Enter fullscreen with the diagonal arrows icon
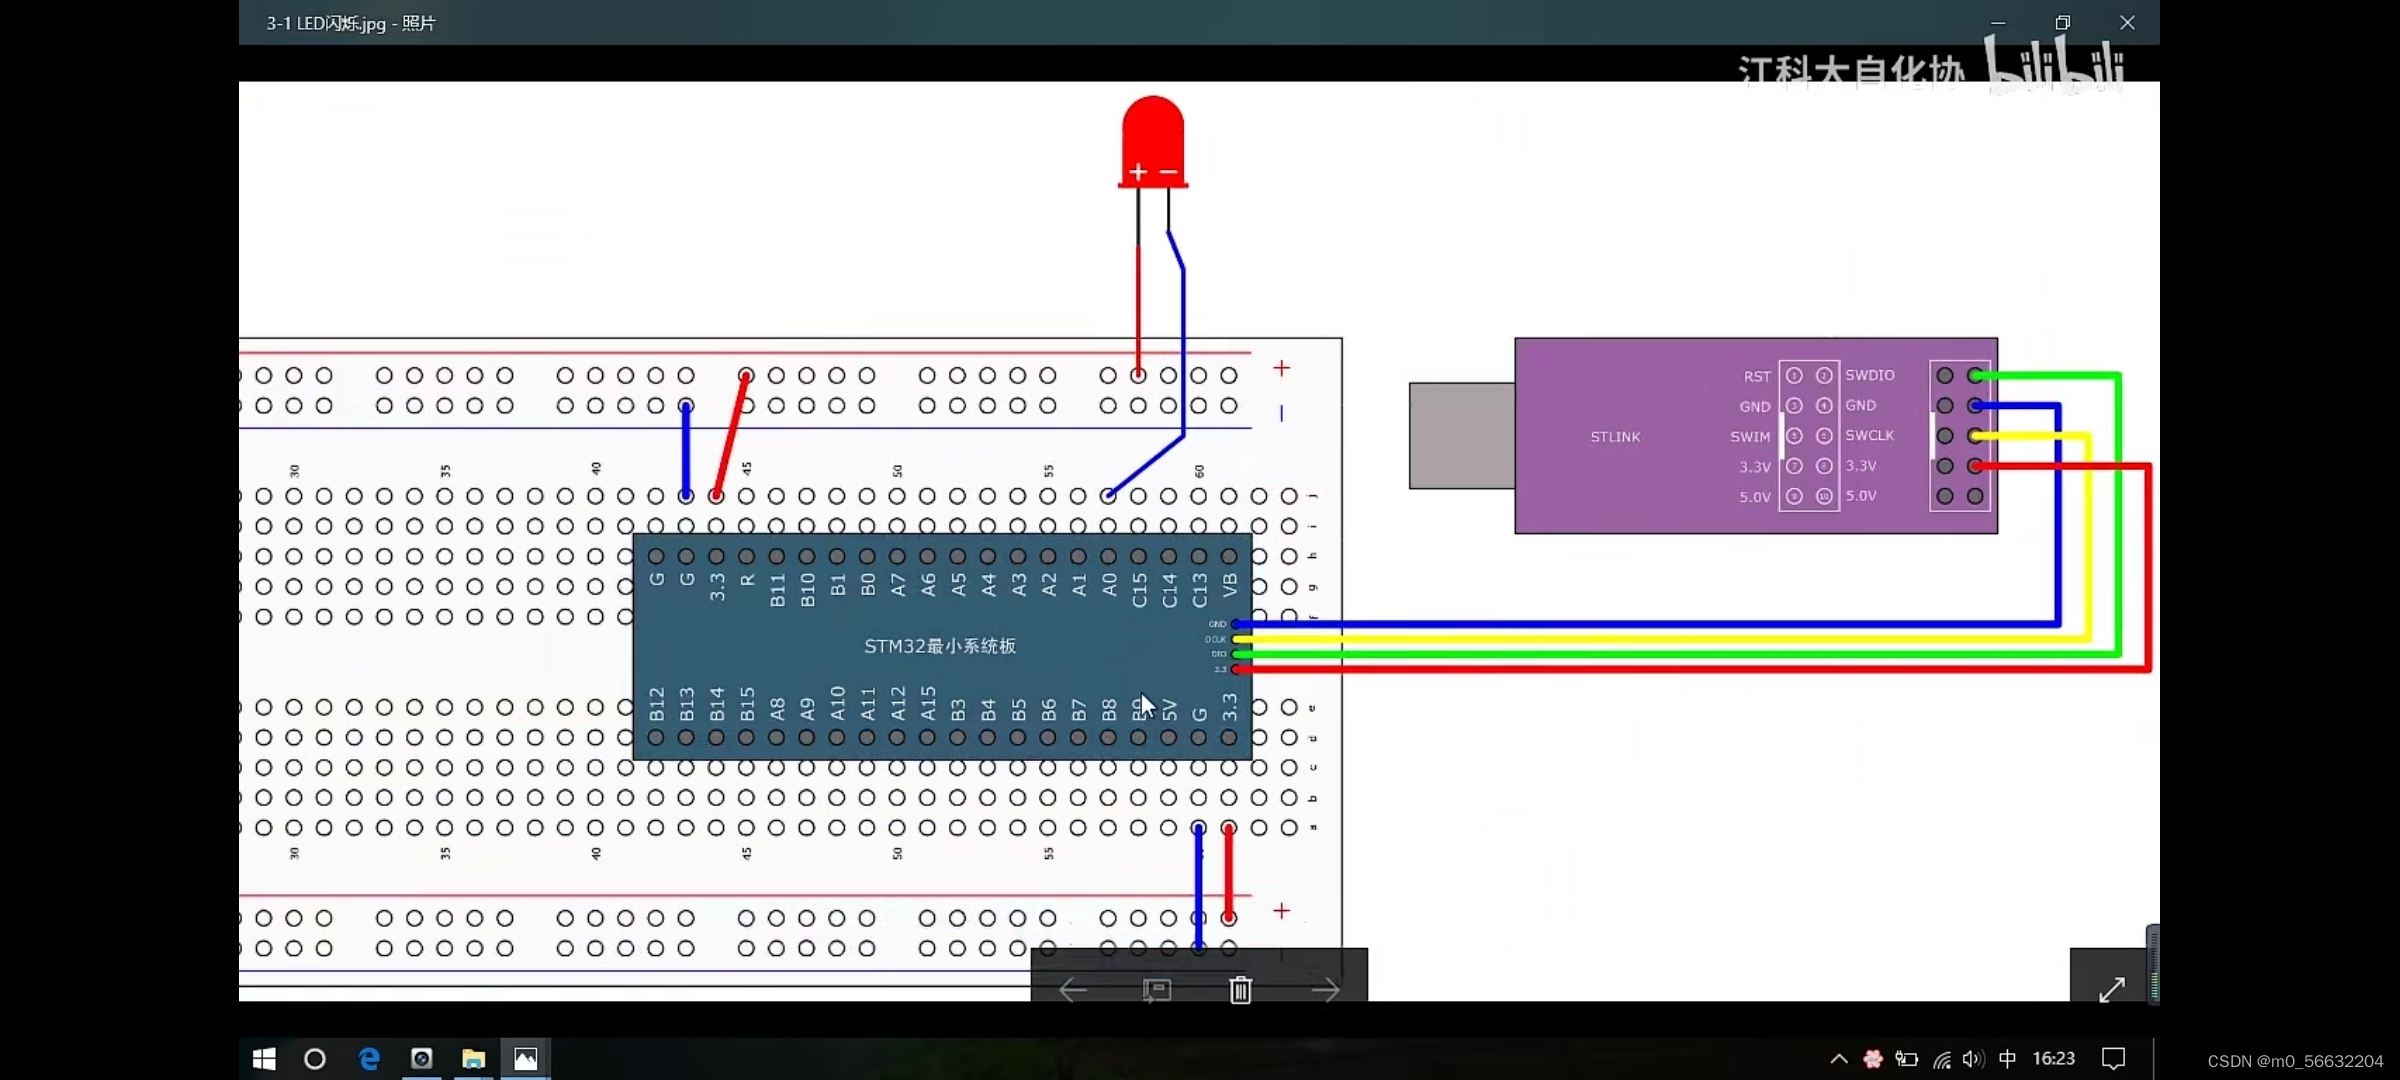The height and width of the screenshot is (1080, 2400). pos(2112,990)
